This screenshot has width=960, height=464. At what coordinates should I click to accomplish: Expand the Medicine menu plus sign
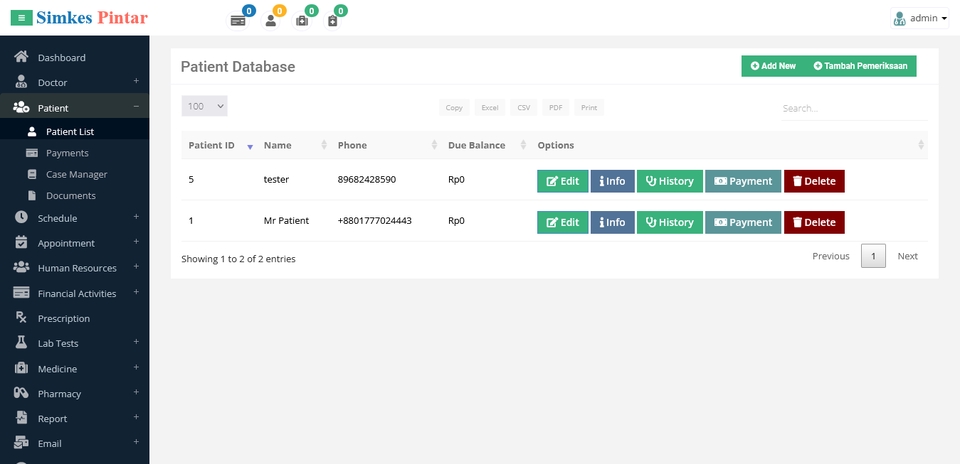click(x=136, y=367)
